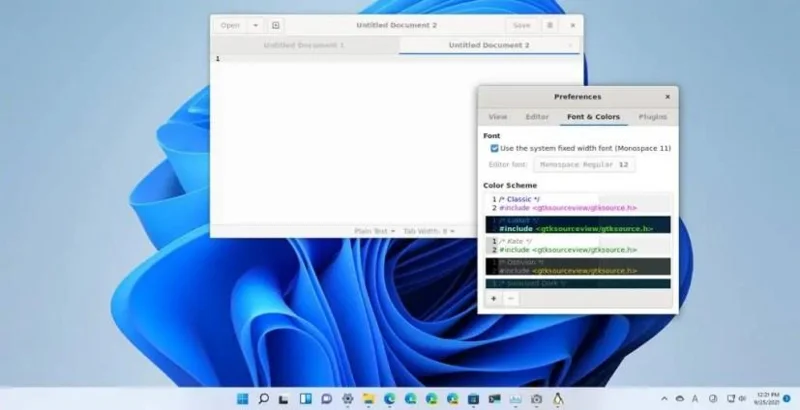This screenshot has width=800, height=410.
Task: Open the Editor tab in Preferences
Action: coord(537,117)
